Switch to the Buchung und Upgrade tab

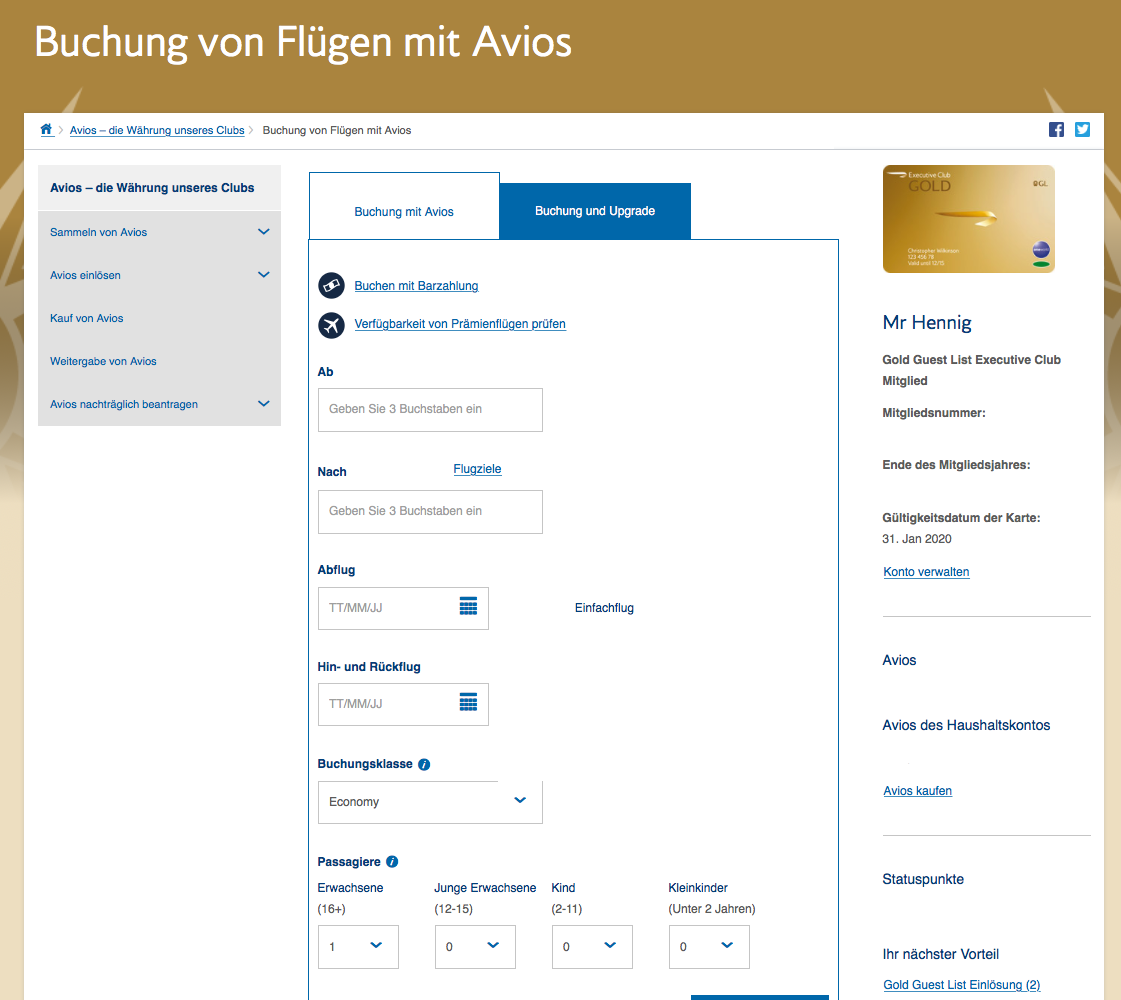(x=595, y=212)
